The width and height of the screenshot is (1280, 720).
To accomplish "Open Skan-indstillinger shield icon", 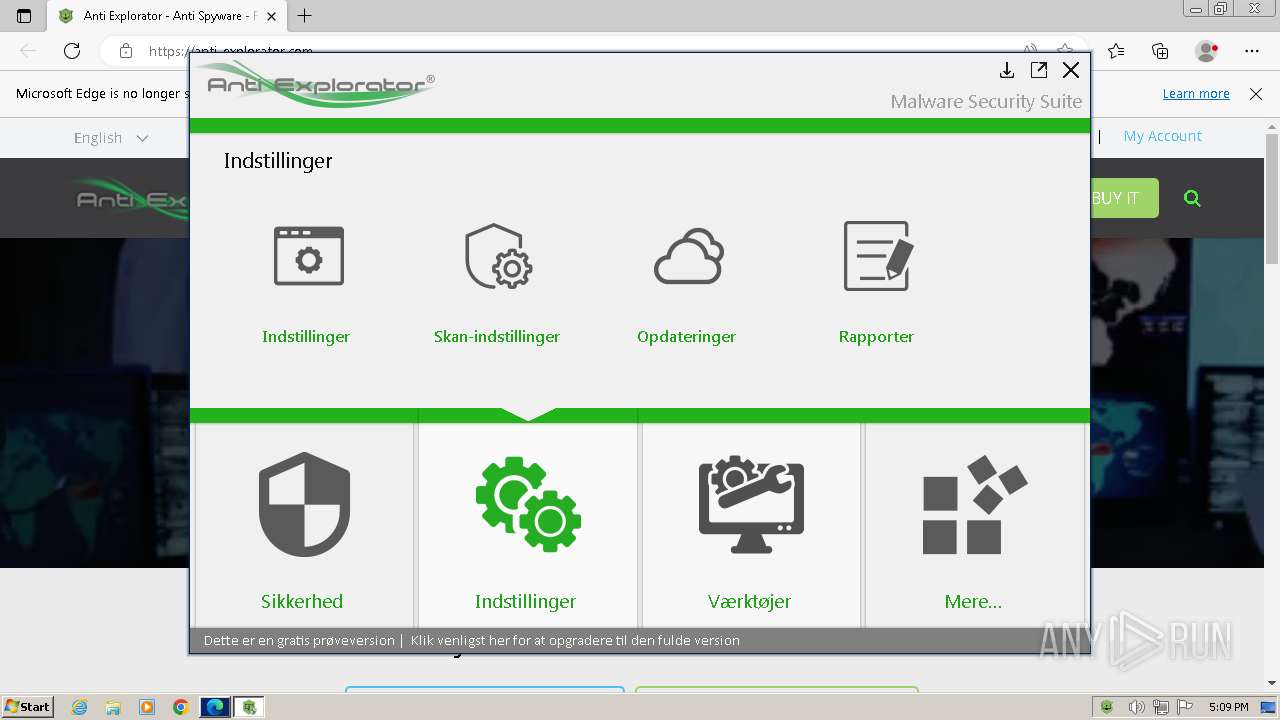I will tap(498, 256).
